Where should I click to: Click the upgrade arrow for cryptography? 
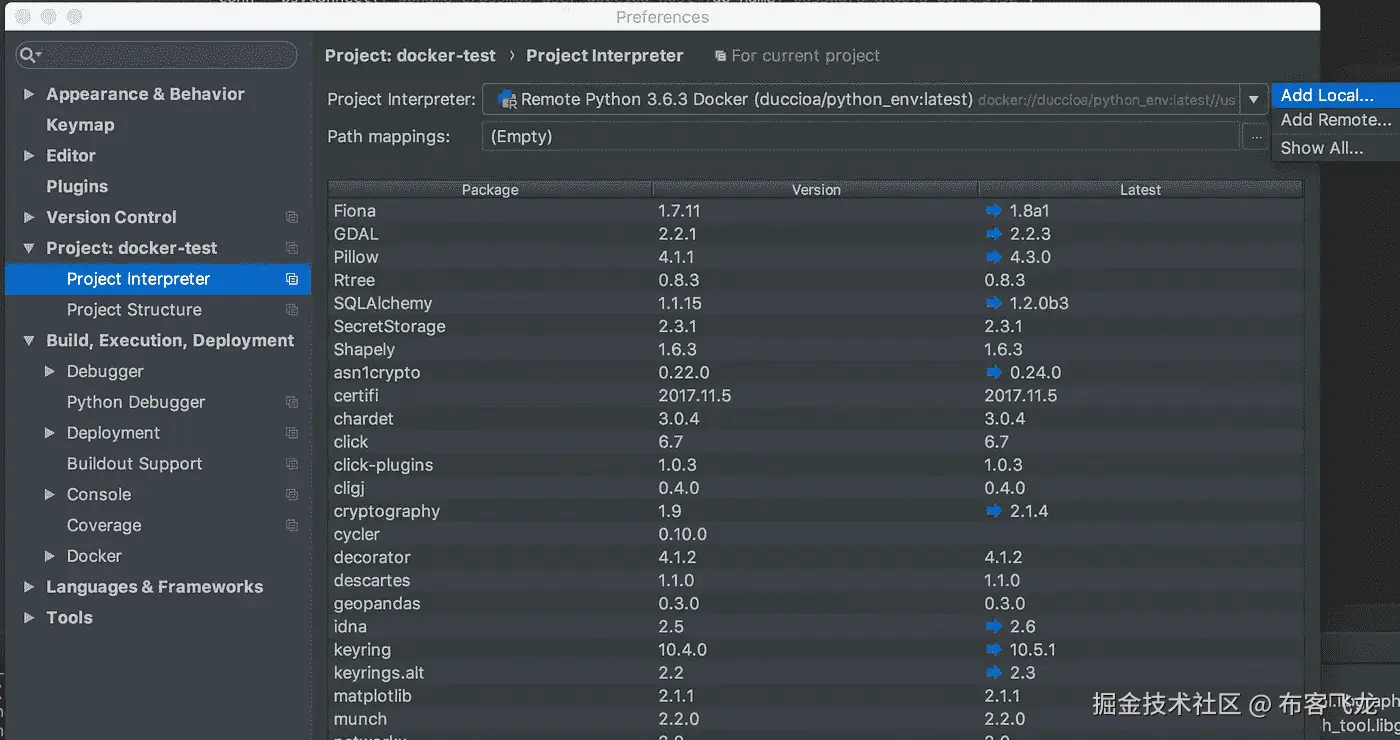point(993,511)
